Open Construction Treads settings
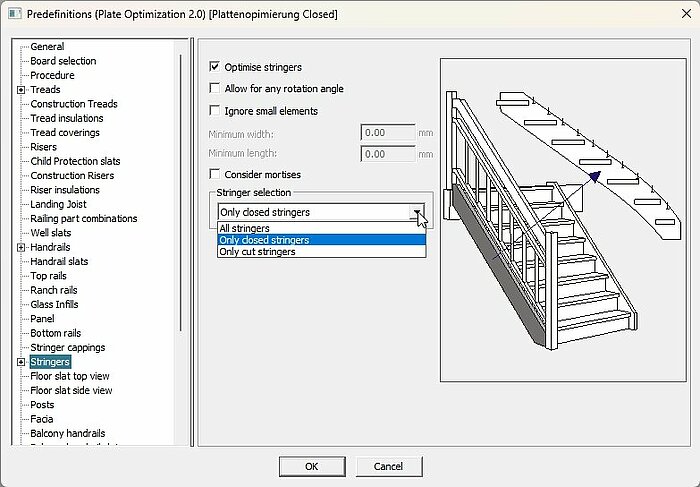This screenshot has width=700, height=487. tap(74, 104)
